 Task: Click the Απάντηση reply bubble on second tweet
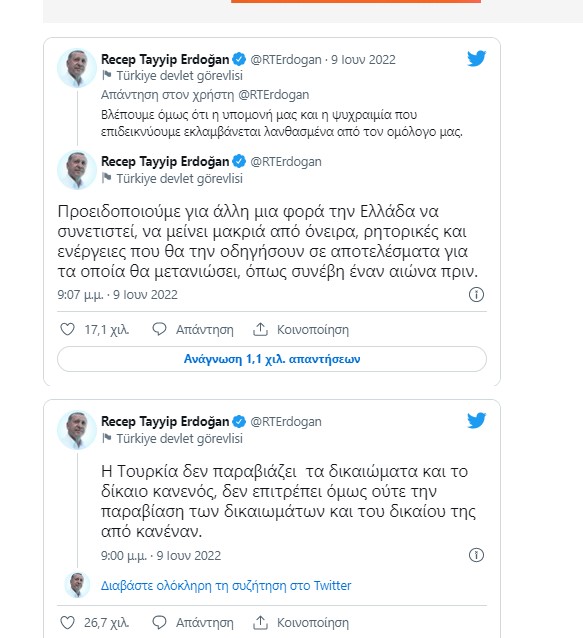pyautogui.click(x=159, y=623)
